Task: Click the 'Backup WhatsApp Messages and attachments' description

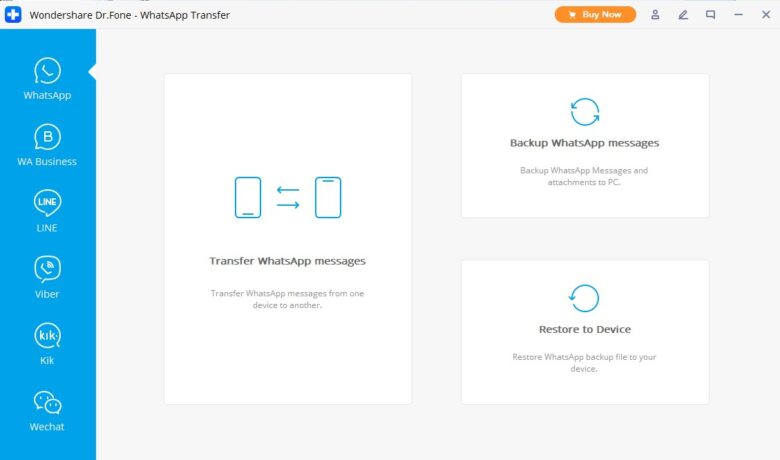Action: click(x=584, y=176)
